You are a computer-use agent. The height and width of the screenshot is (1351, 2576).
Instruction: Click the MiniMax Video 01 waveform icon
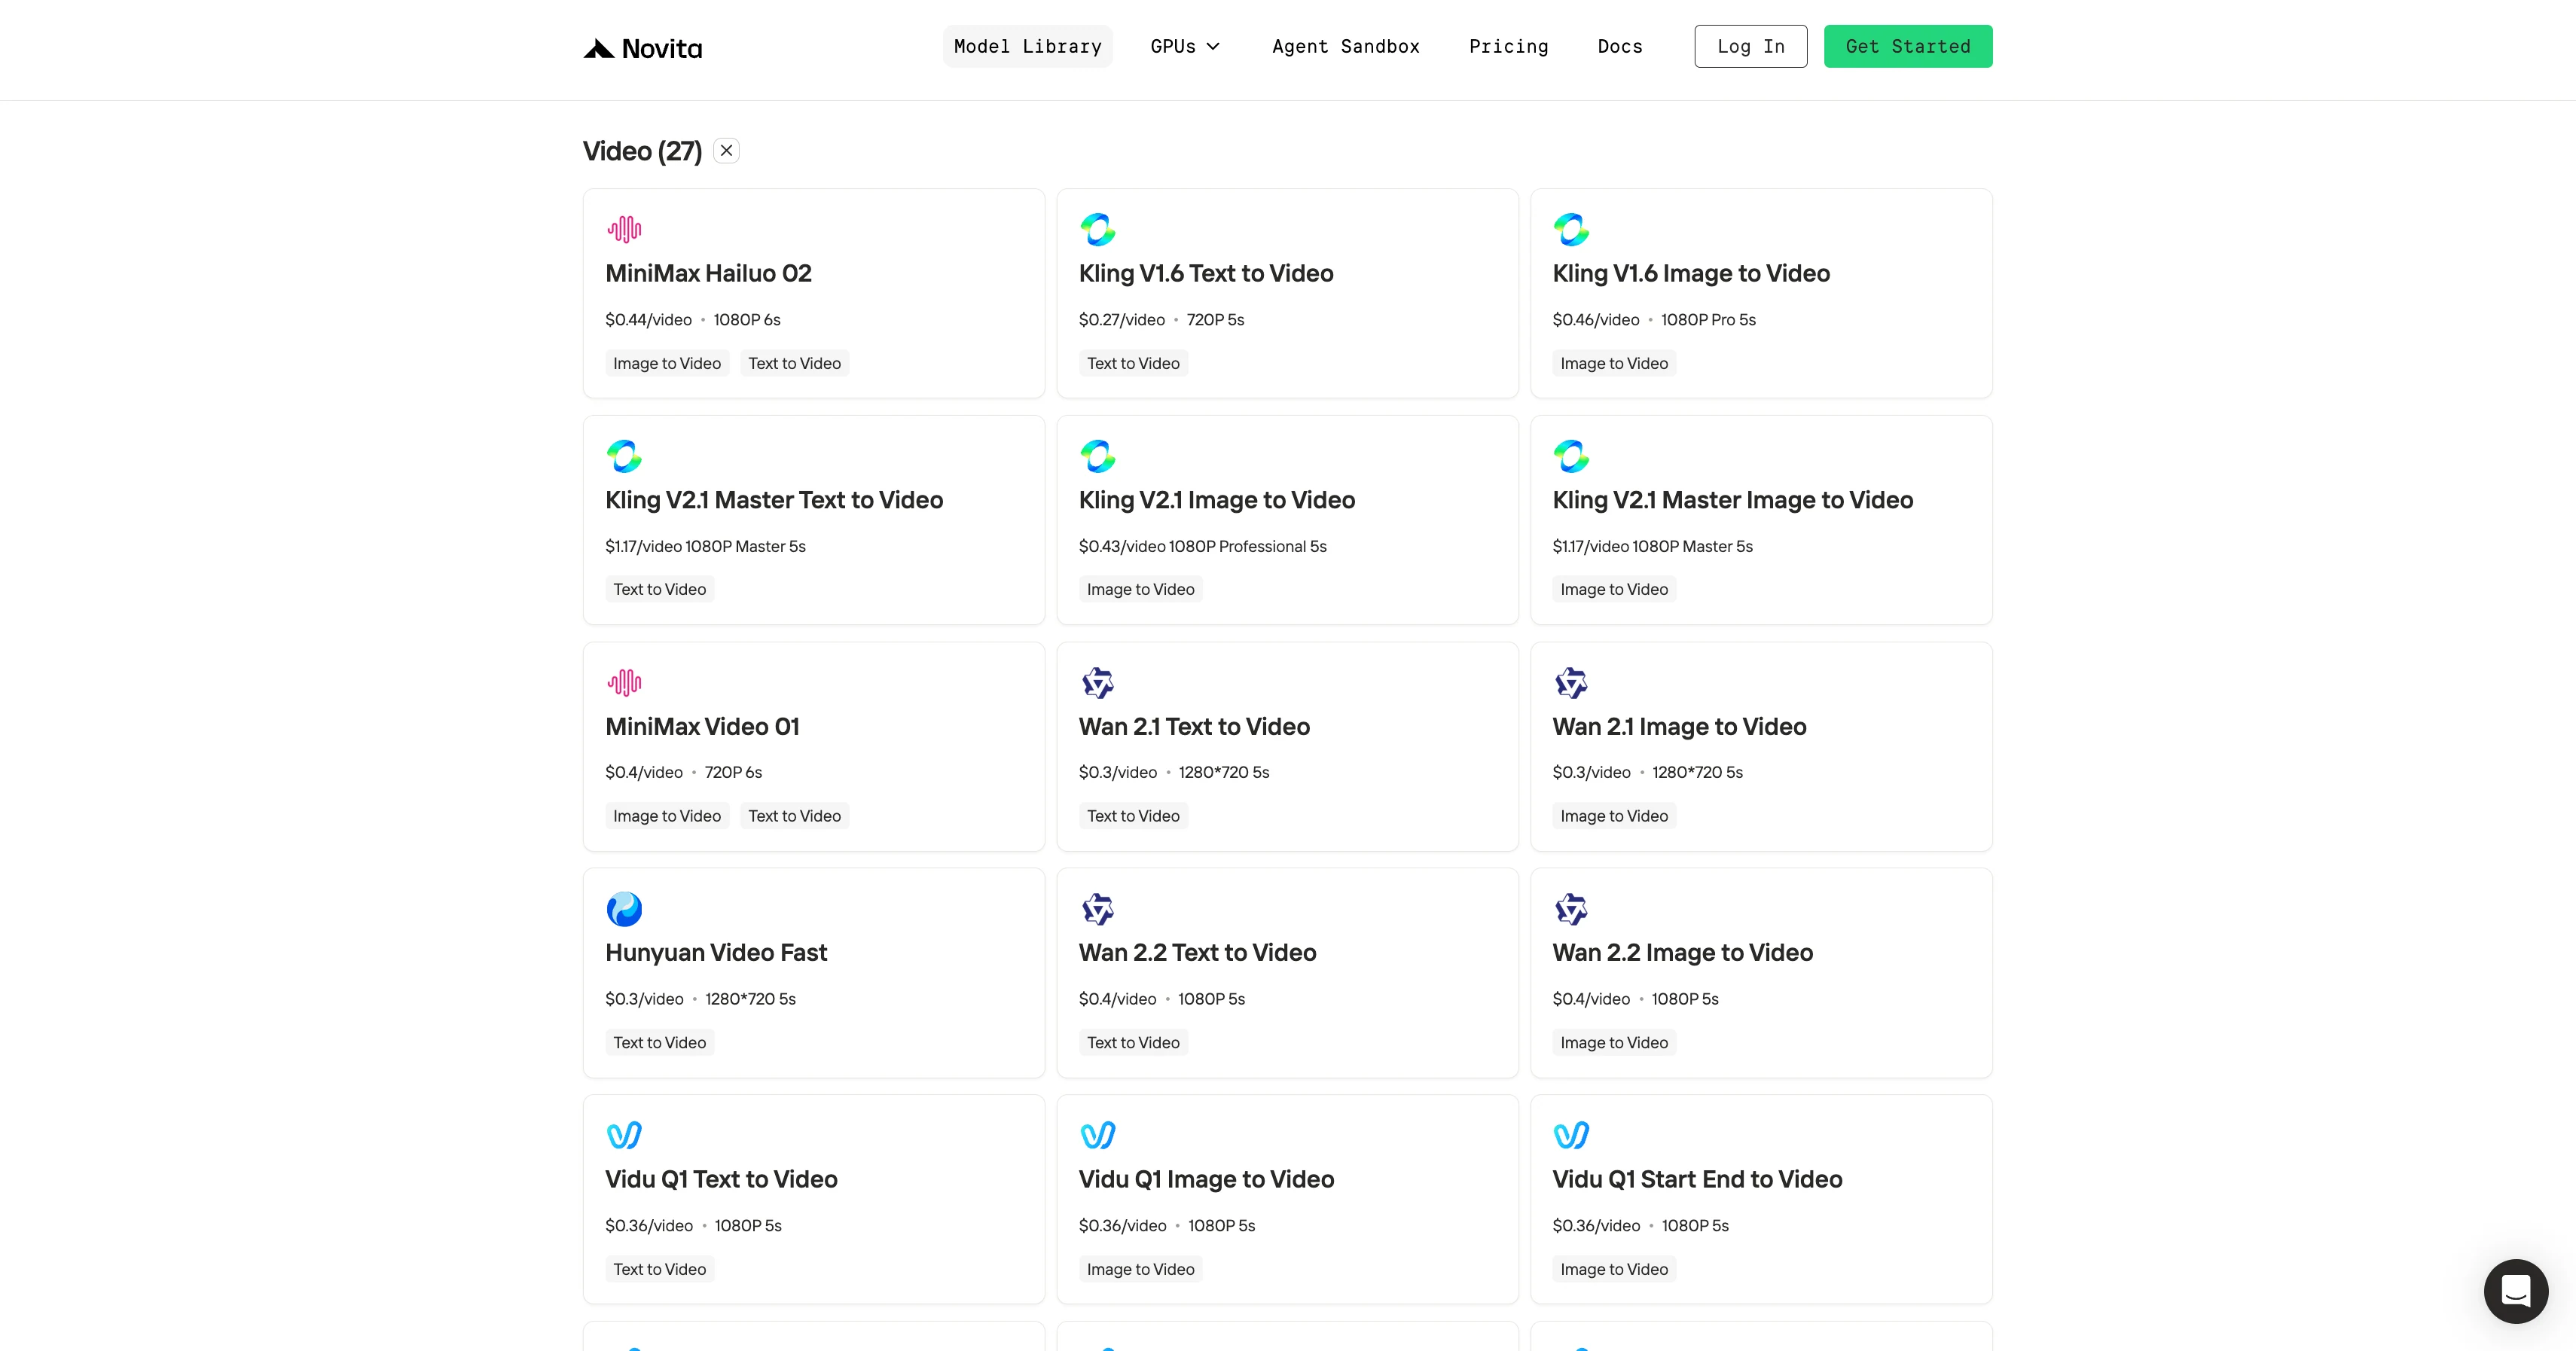(624, 682)
